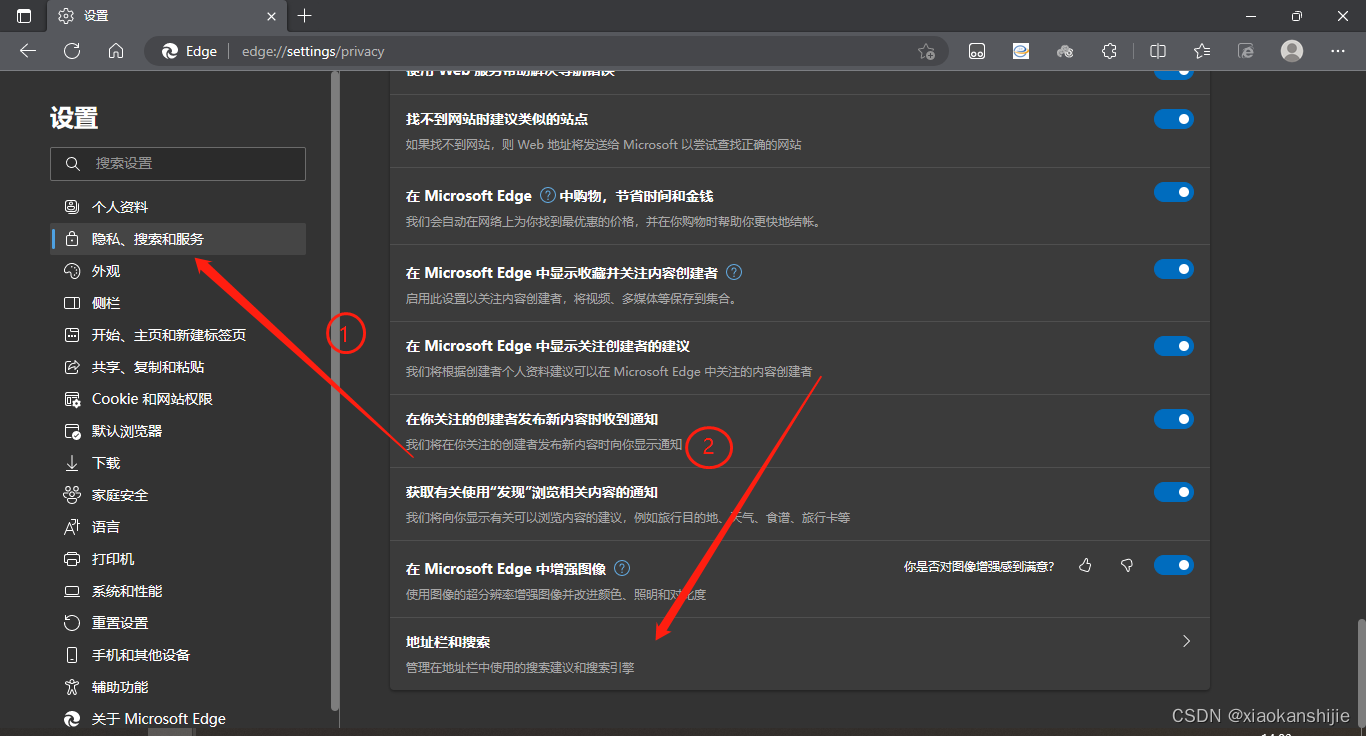Open 下载 settings section

(178, 463)
